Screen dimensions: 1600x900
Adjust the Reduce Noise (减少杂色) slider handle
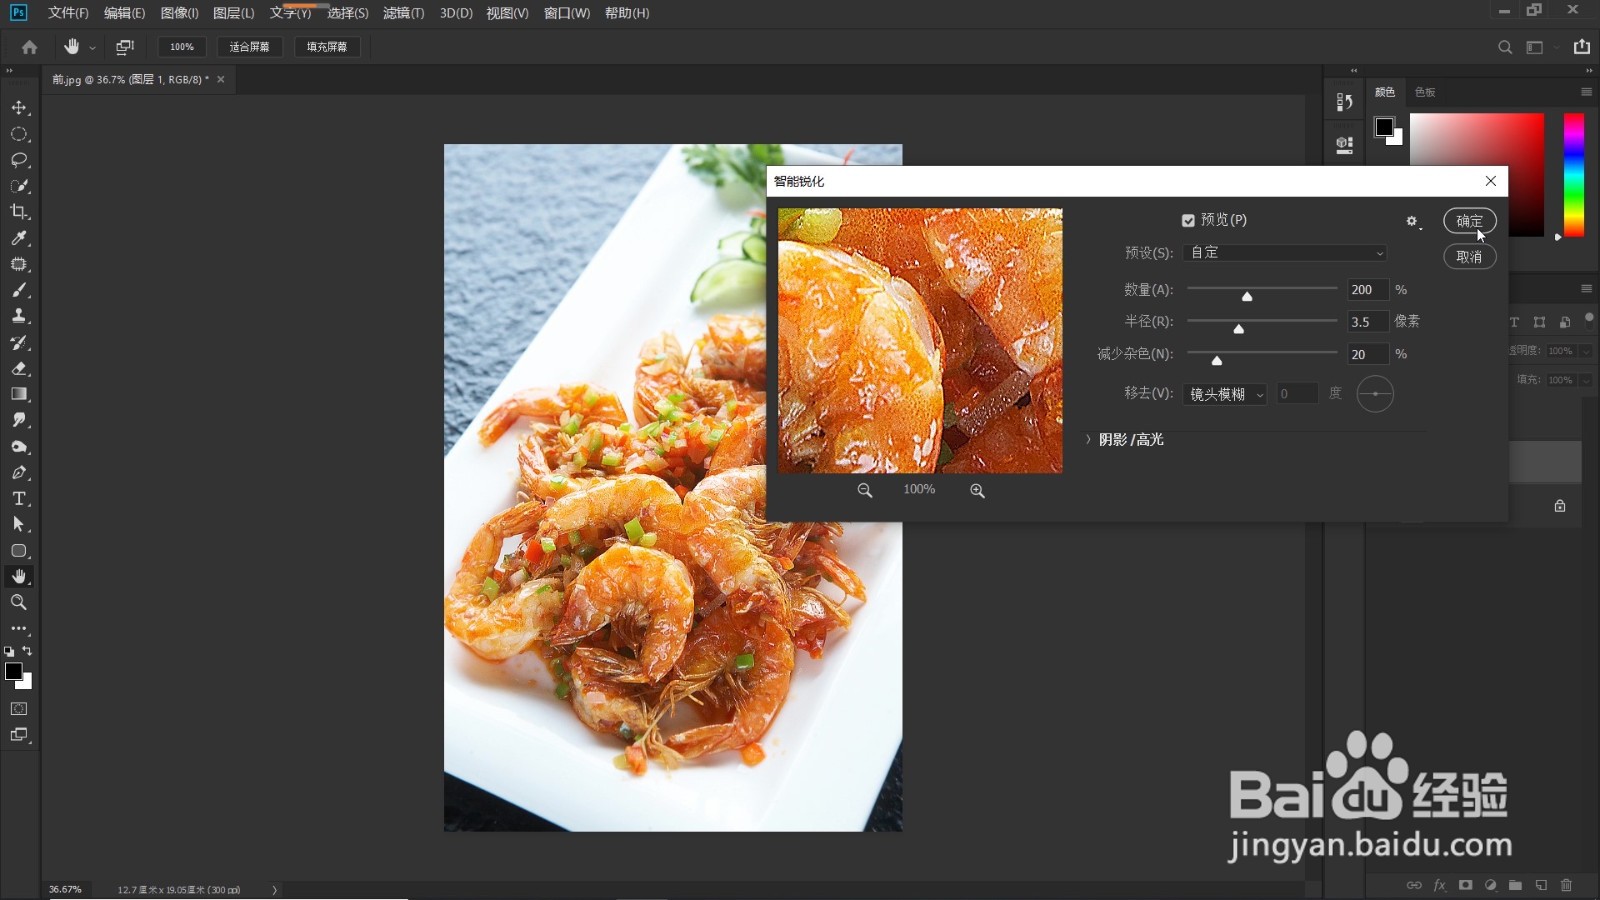pos(1217,360)
